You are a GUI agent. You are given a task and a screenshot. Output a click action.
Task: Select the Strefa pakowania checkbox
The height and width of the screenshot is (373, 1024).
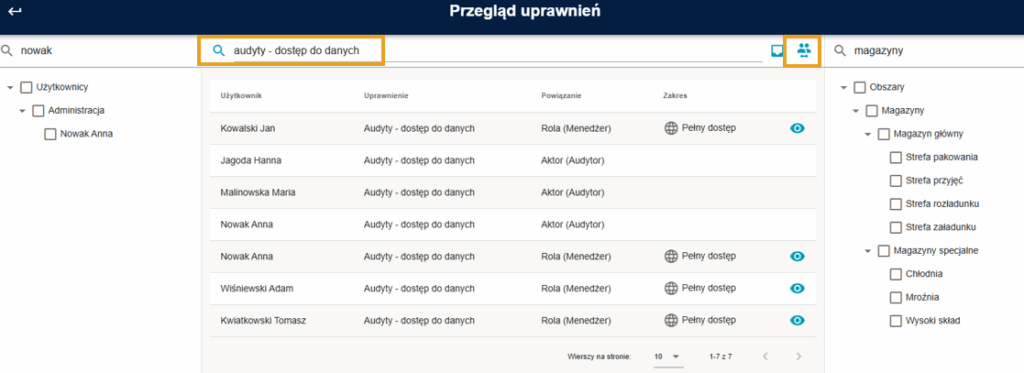tap(895, 157)
